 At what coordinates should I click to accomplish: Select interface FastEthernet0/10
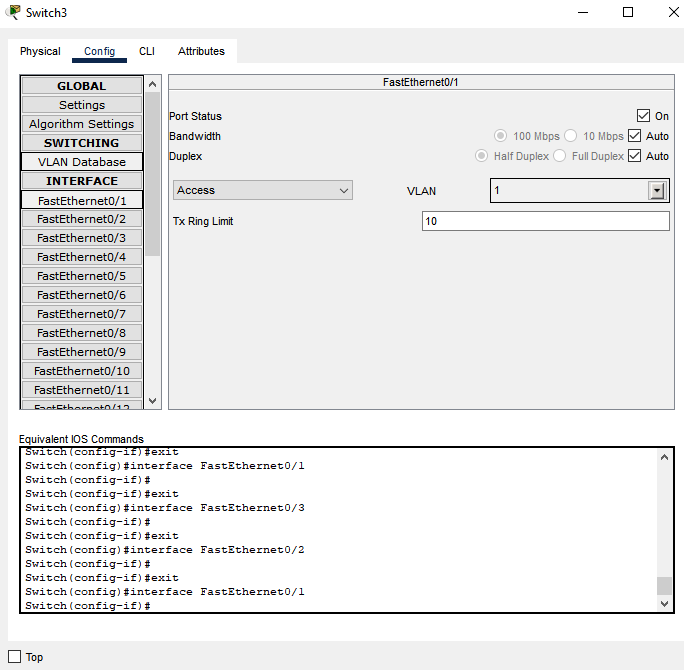82,371
